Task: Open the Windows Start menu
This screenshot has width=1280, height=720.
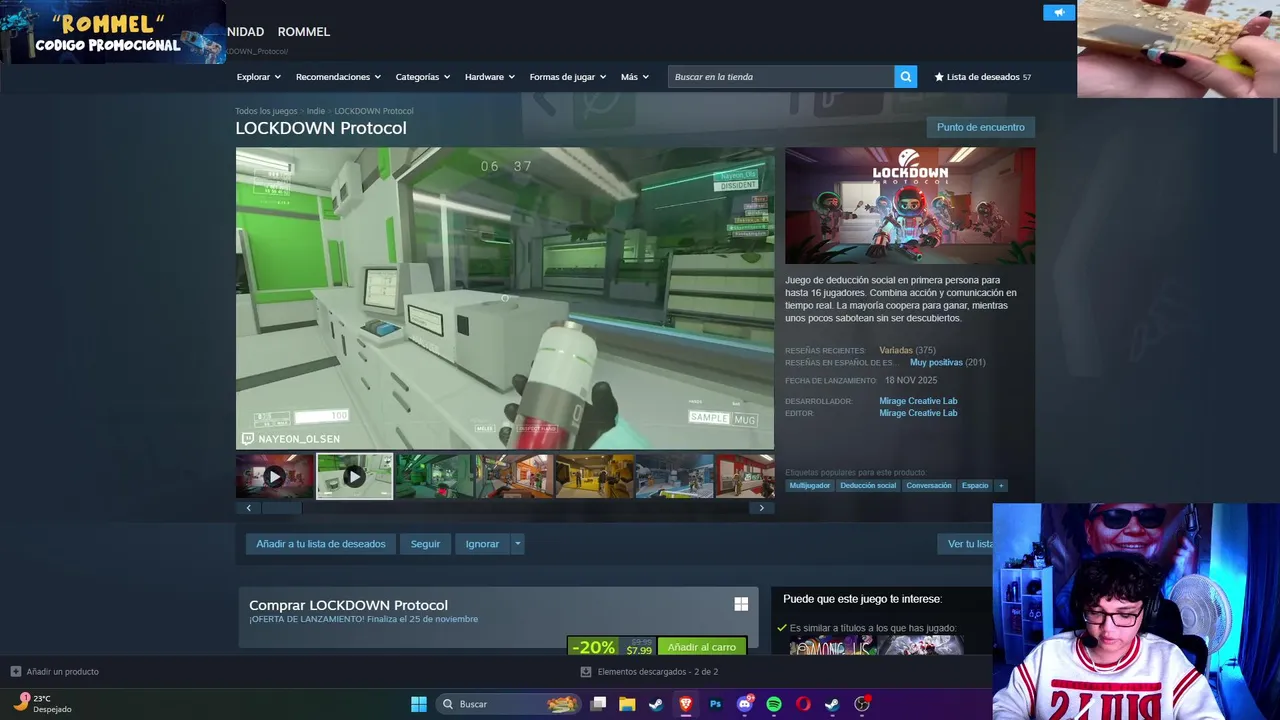Action: click(419, 704)
